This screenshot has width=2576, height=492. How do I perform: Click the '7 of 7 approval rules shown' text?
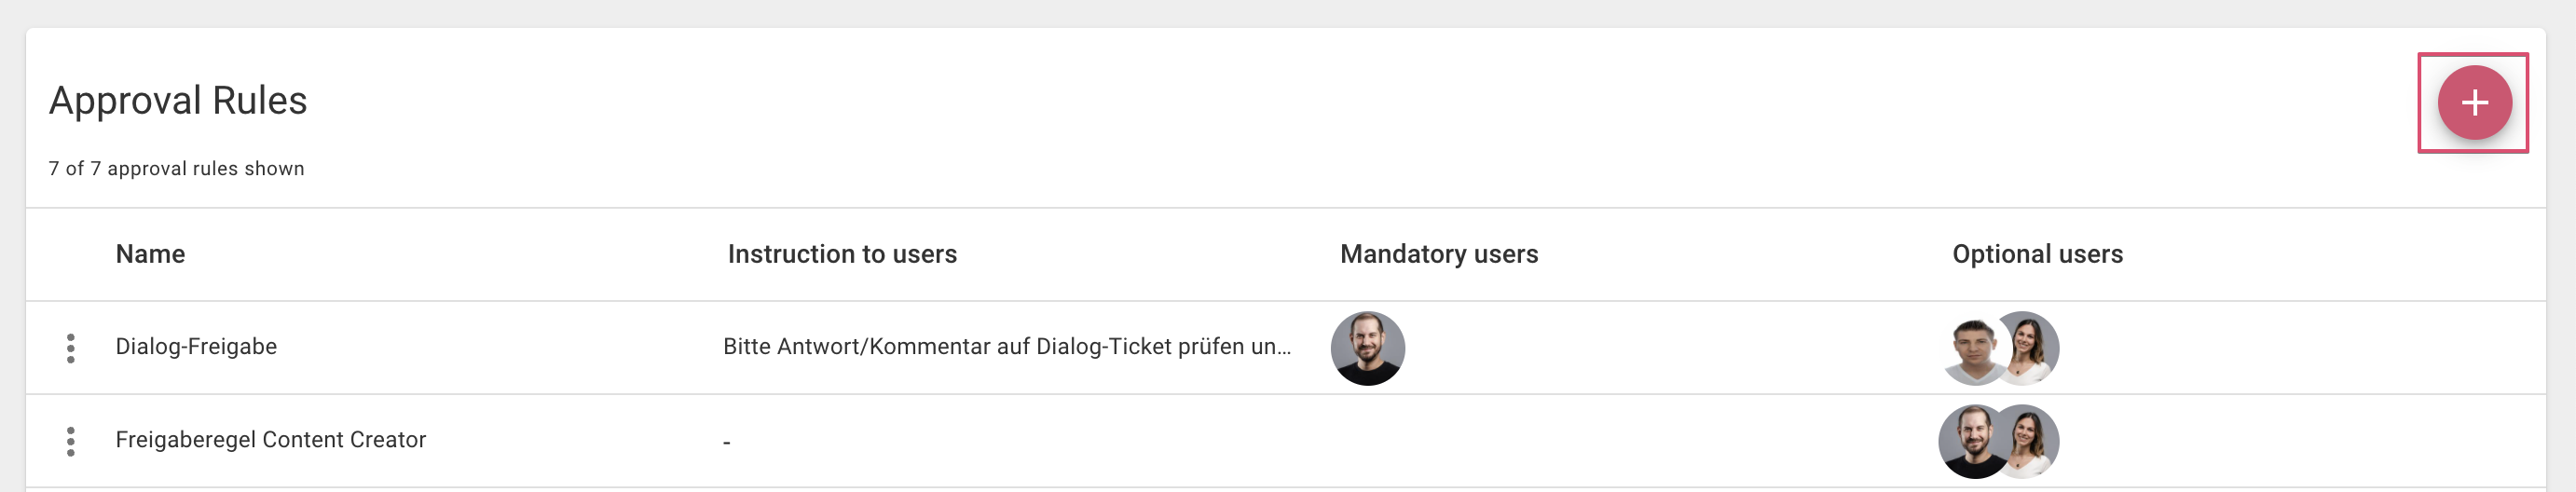pos(176,169)
